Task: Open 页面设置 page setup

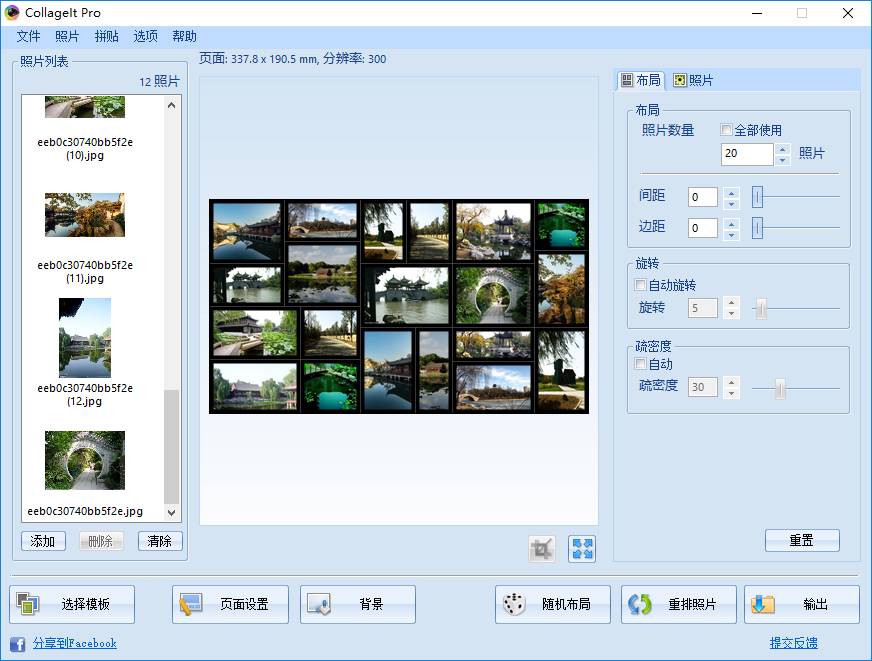Action: (230, 604)
